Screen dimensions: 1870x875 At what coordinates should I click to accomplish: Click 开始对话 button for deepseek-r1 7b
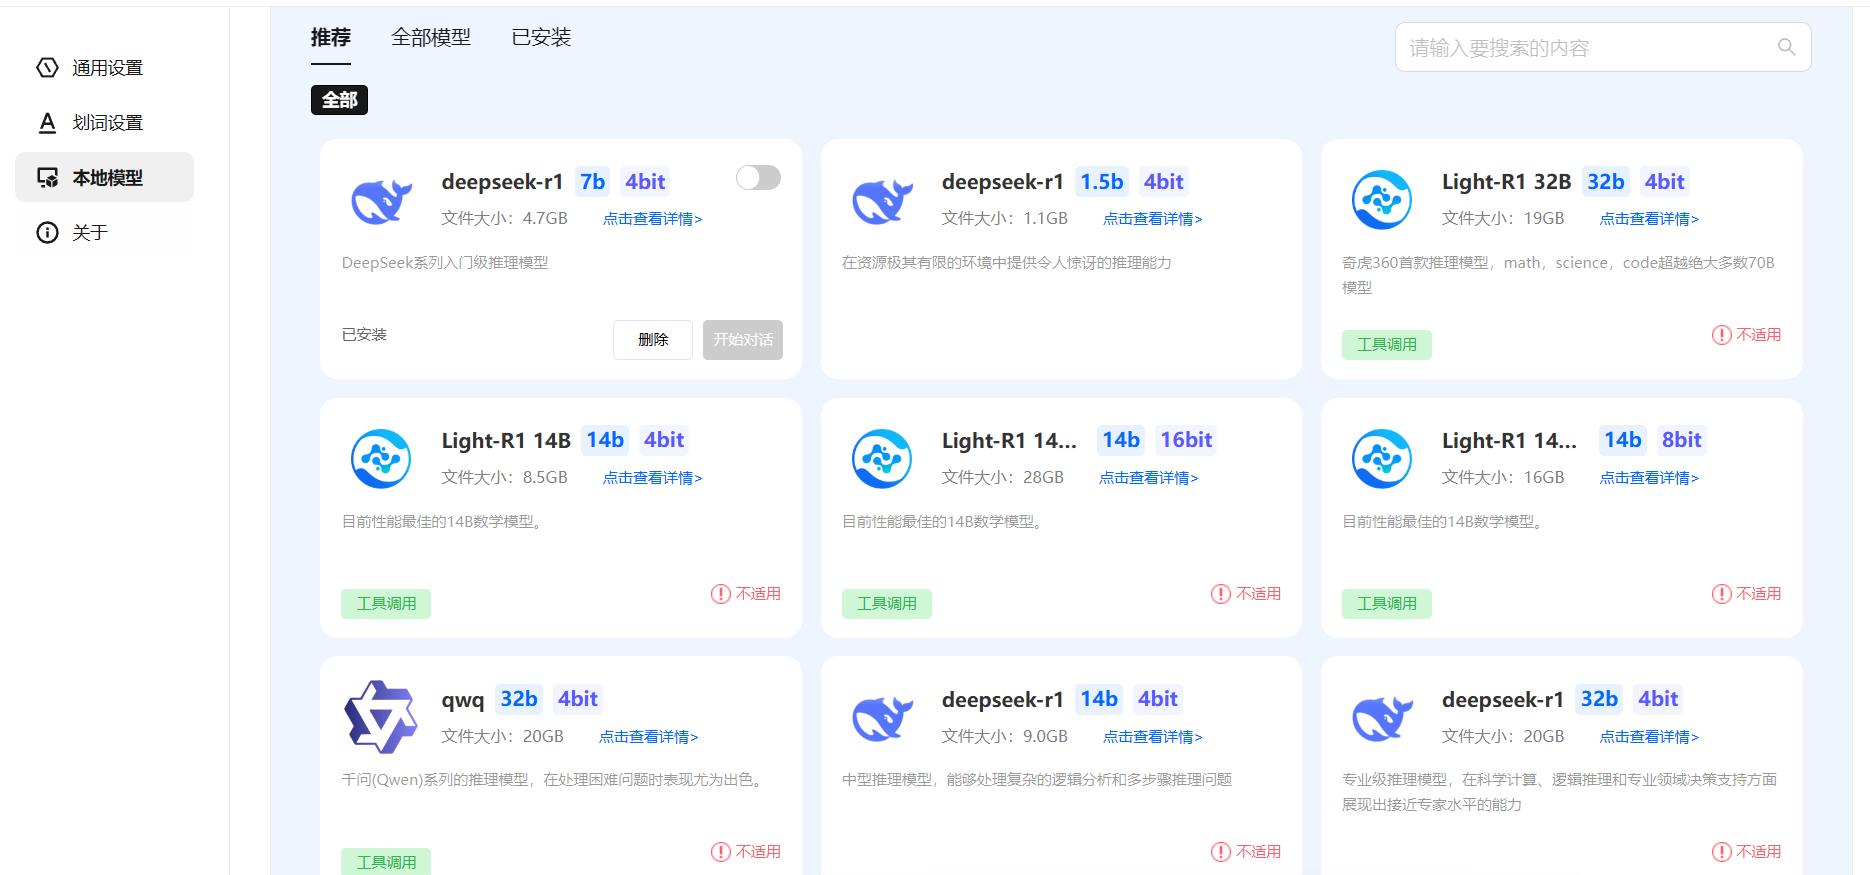tap(743, 340)
